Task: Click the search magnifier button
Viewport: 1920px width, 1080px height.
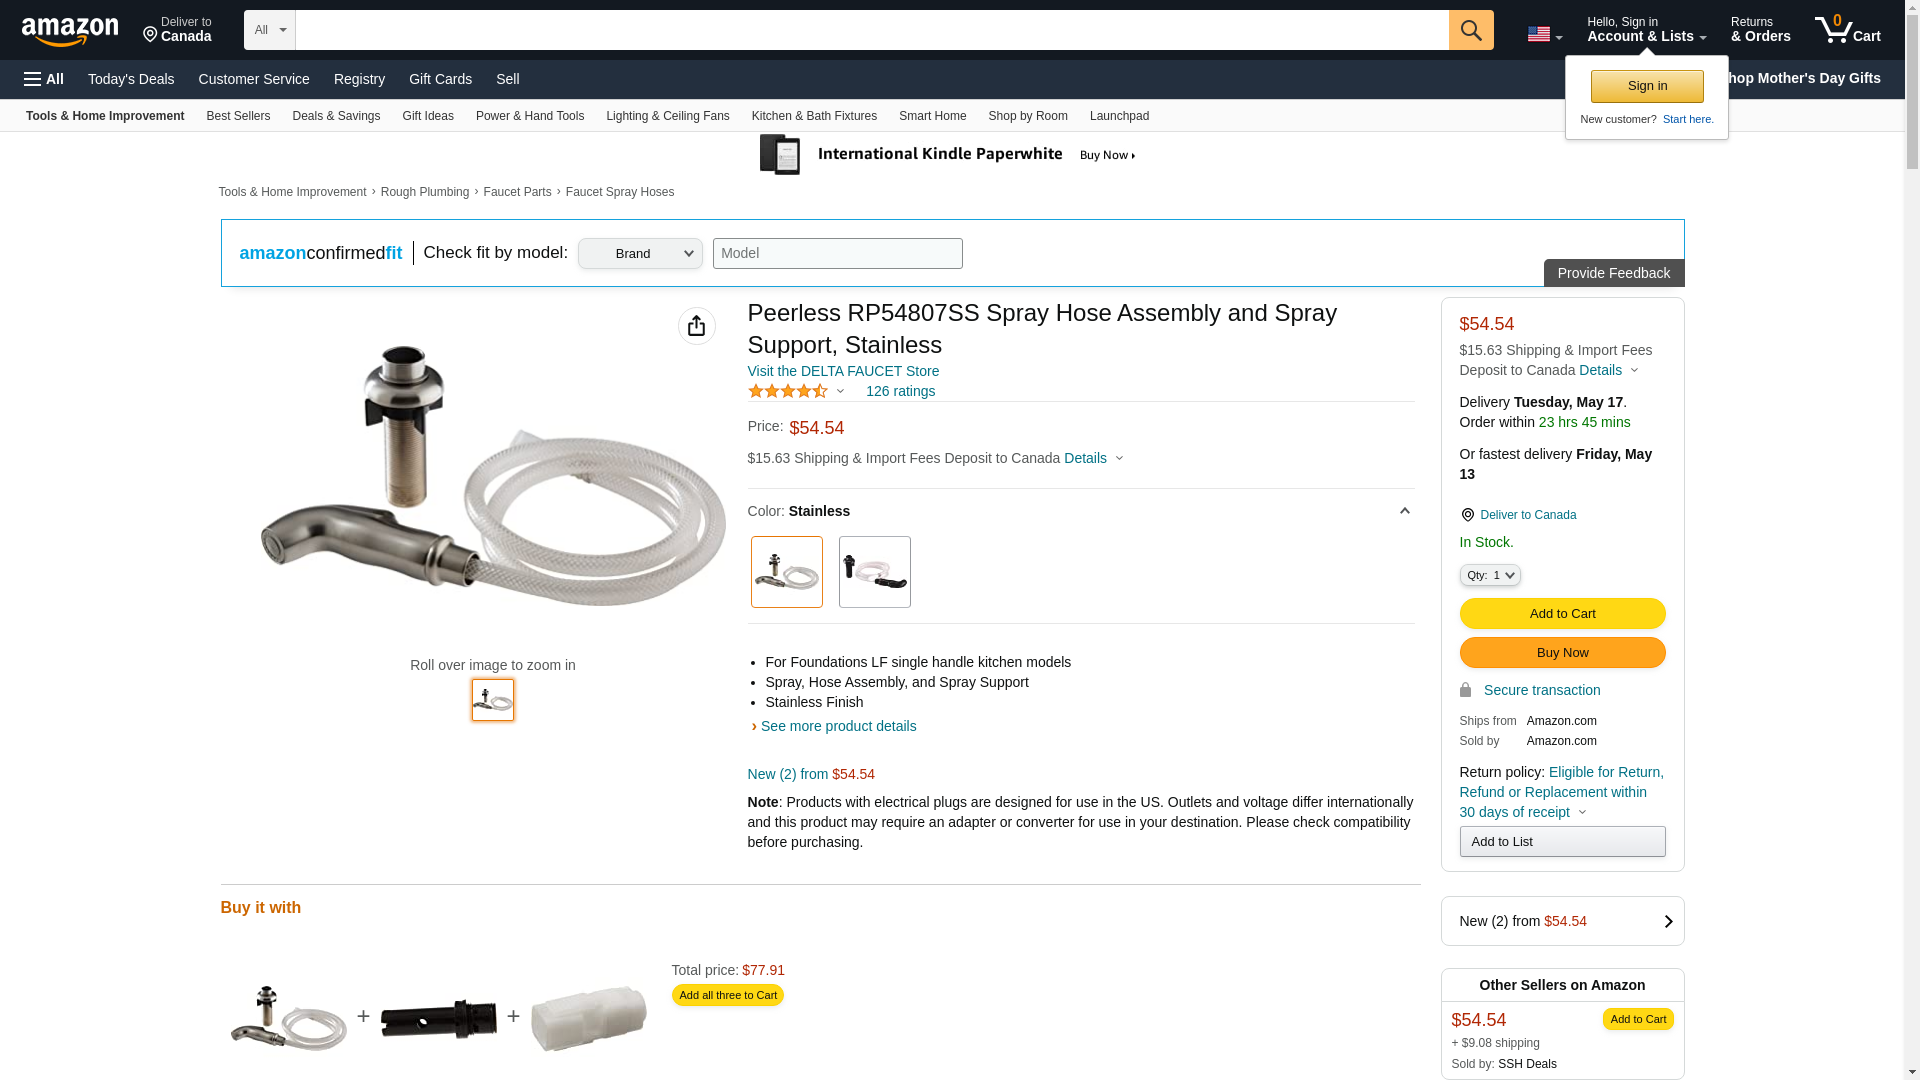Action: point(1470,30)
